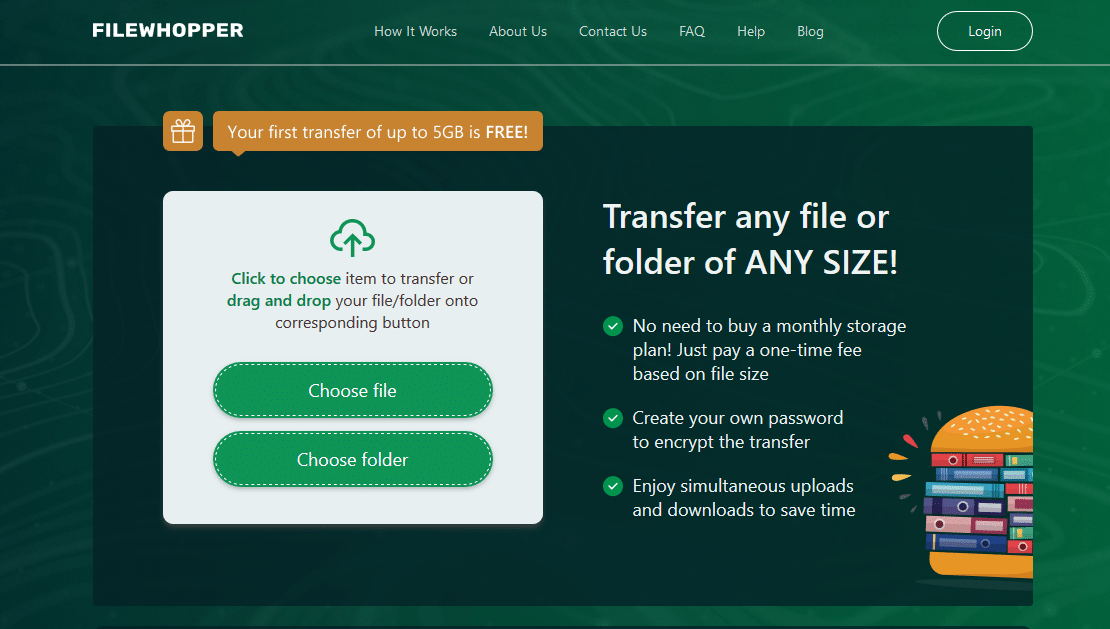Click the cloud upload icon

[x=352, y=239]
